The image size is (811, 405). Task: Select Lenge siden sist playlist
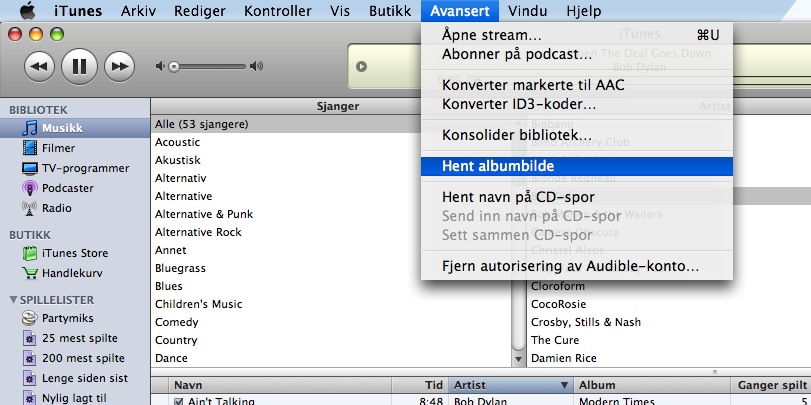pyautogui.click(x=75, y=378)
